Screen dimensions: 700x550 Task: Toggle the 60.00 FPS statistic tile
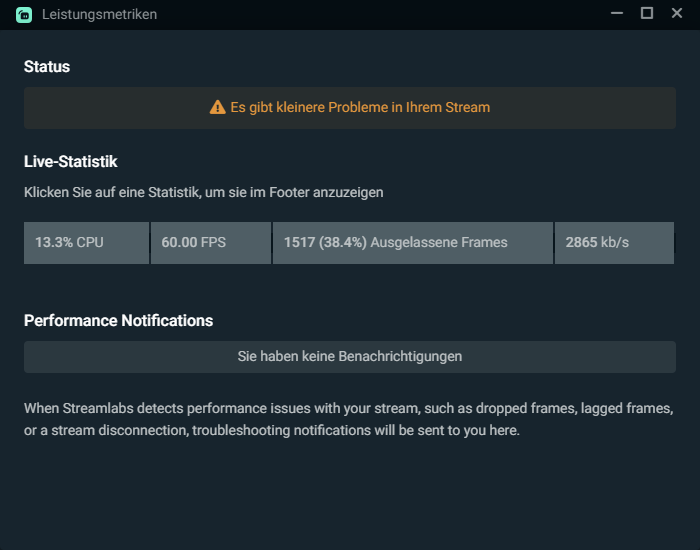pos(211,243)
